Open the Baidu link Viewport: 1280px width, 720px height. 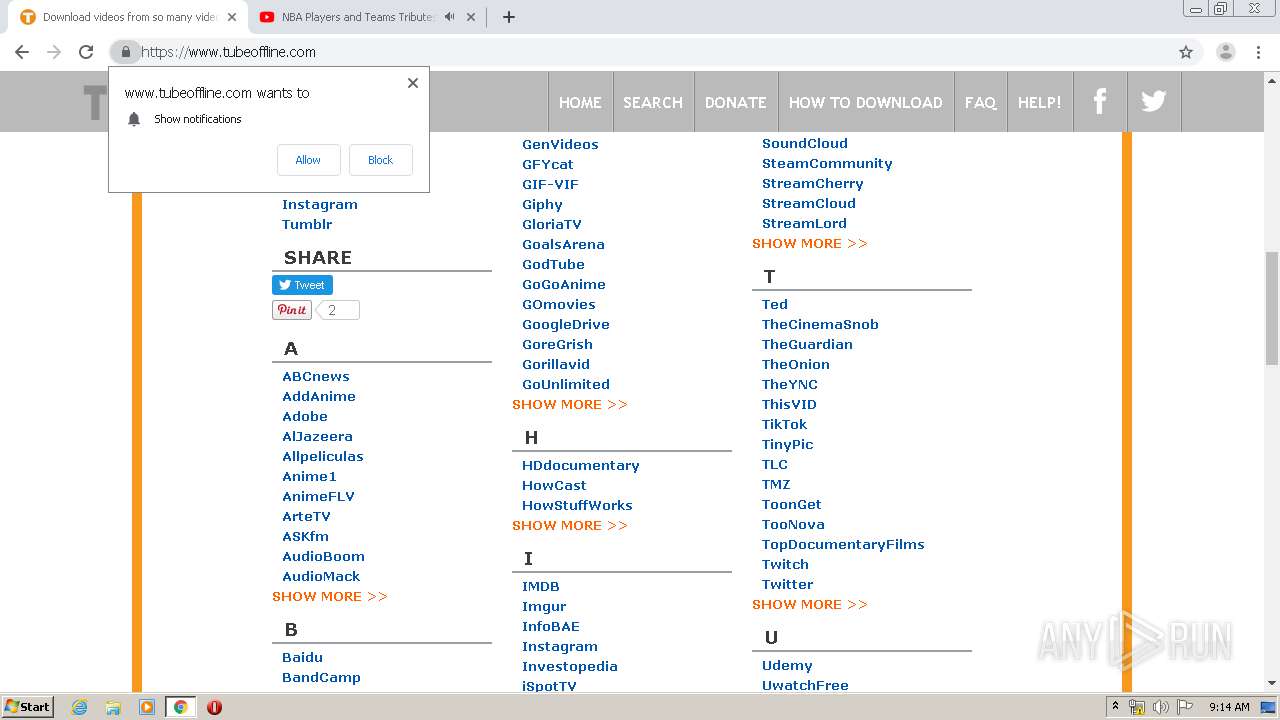pos(302,657)
